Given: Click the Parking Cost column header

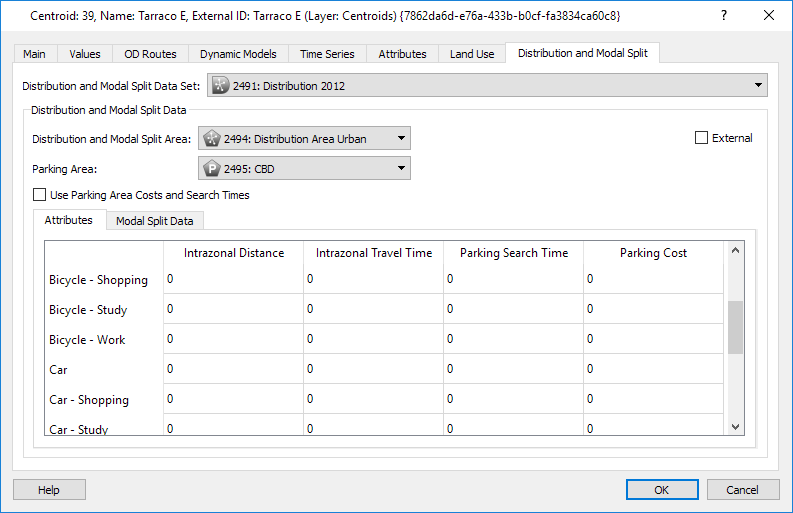Looking at the screenshot, I should coord(653,253).
